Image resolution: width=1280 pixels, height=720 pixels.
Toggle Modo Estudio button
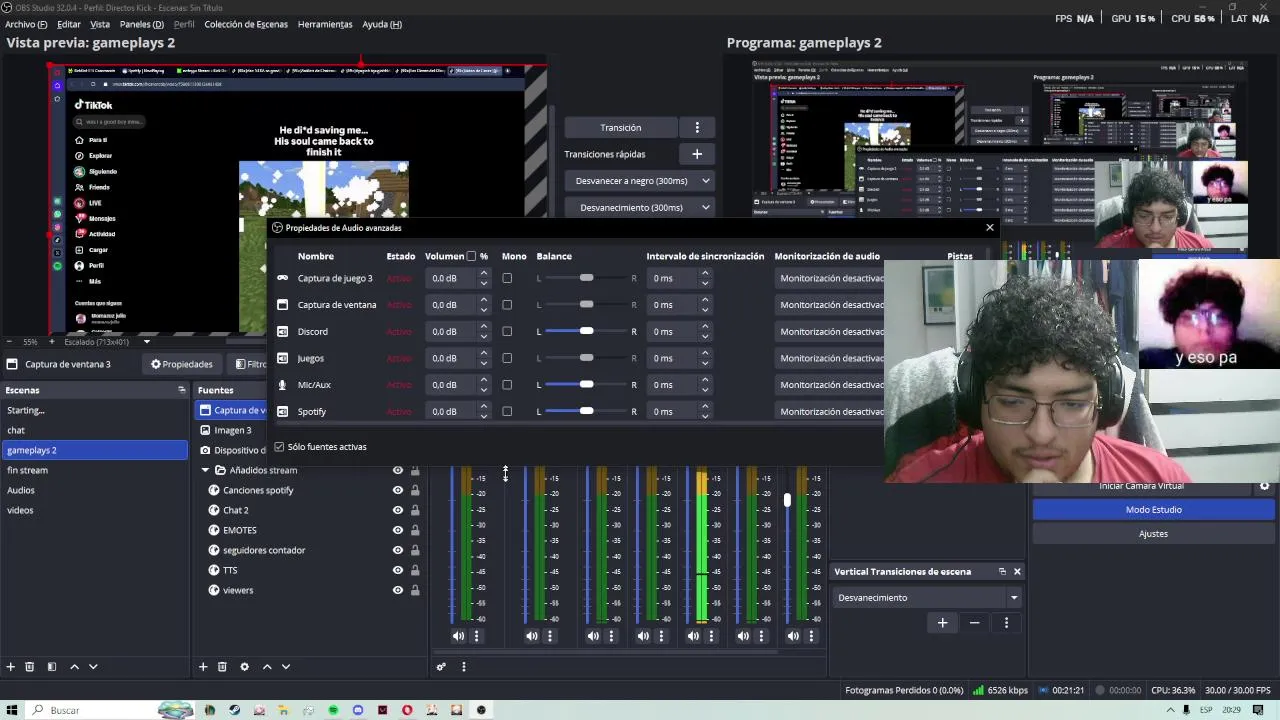(1153, 510)
